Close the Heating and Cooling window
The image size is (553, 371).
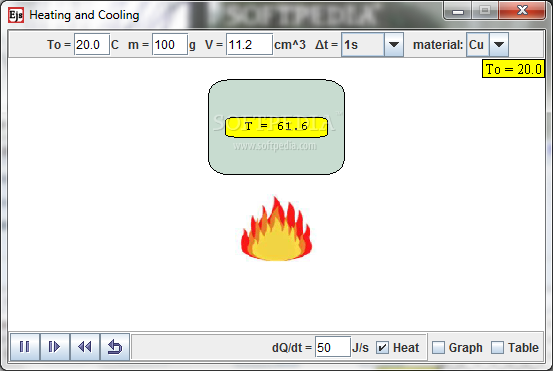tap(522, 11)
